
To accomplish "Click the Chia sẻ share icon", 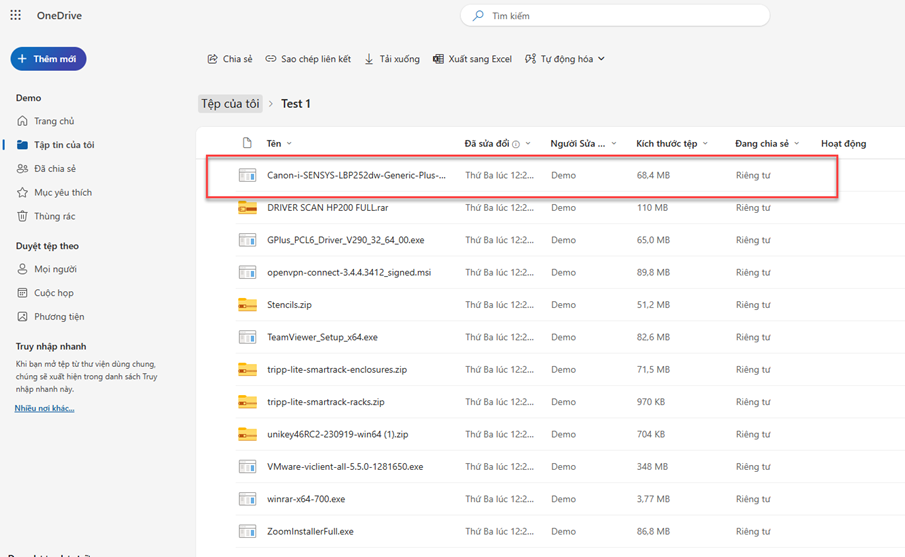I will [x=212, y=59].
